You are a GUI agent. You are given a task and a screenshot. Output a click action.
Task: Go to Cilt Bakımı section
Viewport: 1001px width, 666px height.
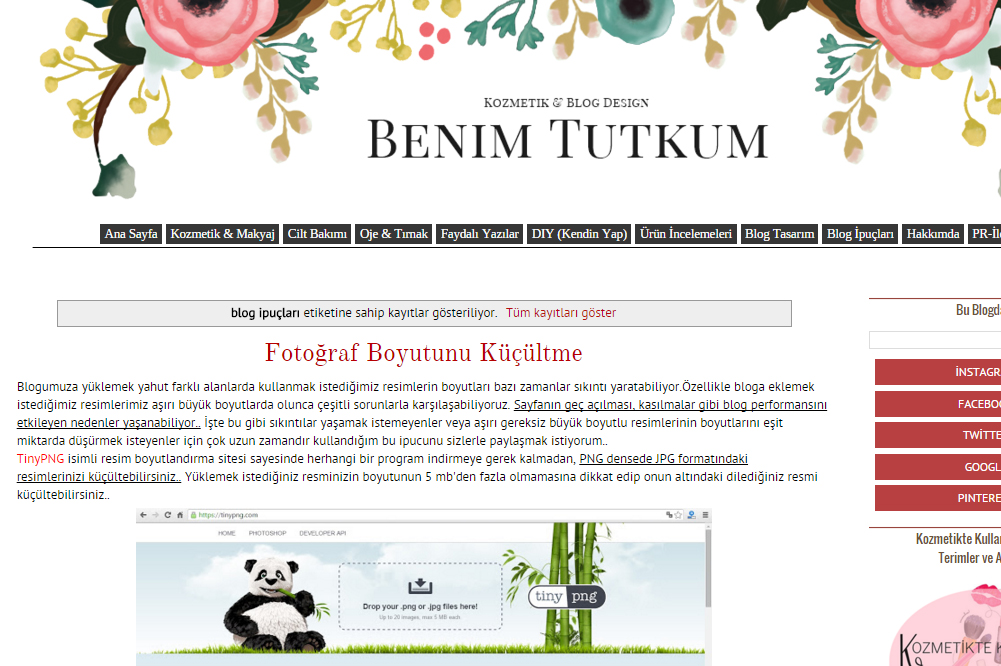click(x=317, y=234)
